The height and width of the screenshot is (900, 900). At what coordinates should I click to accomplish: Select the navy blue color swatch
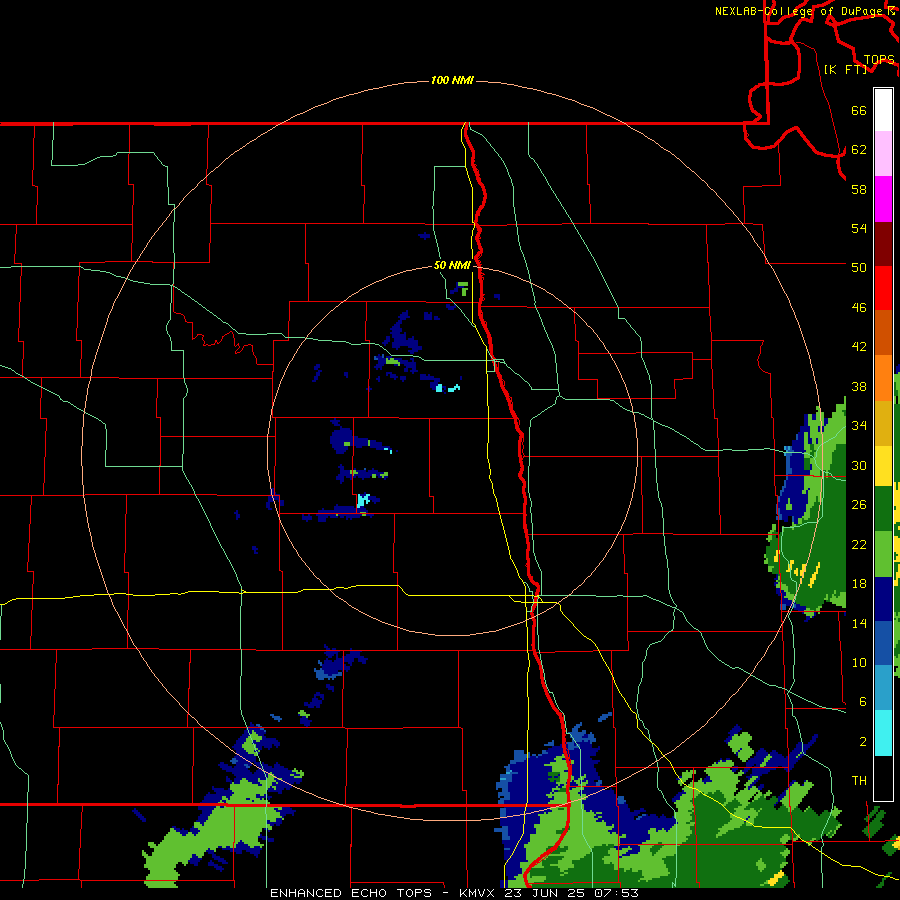coord(883,599)
